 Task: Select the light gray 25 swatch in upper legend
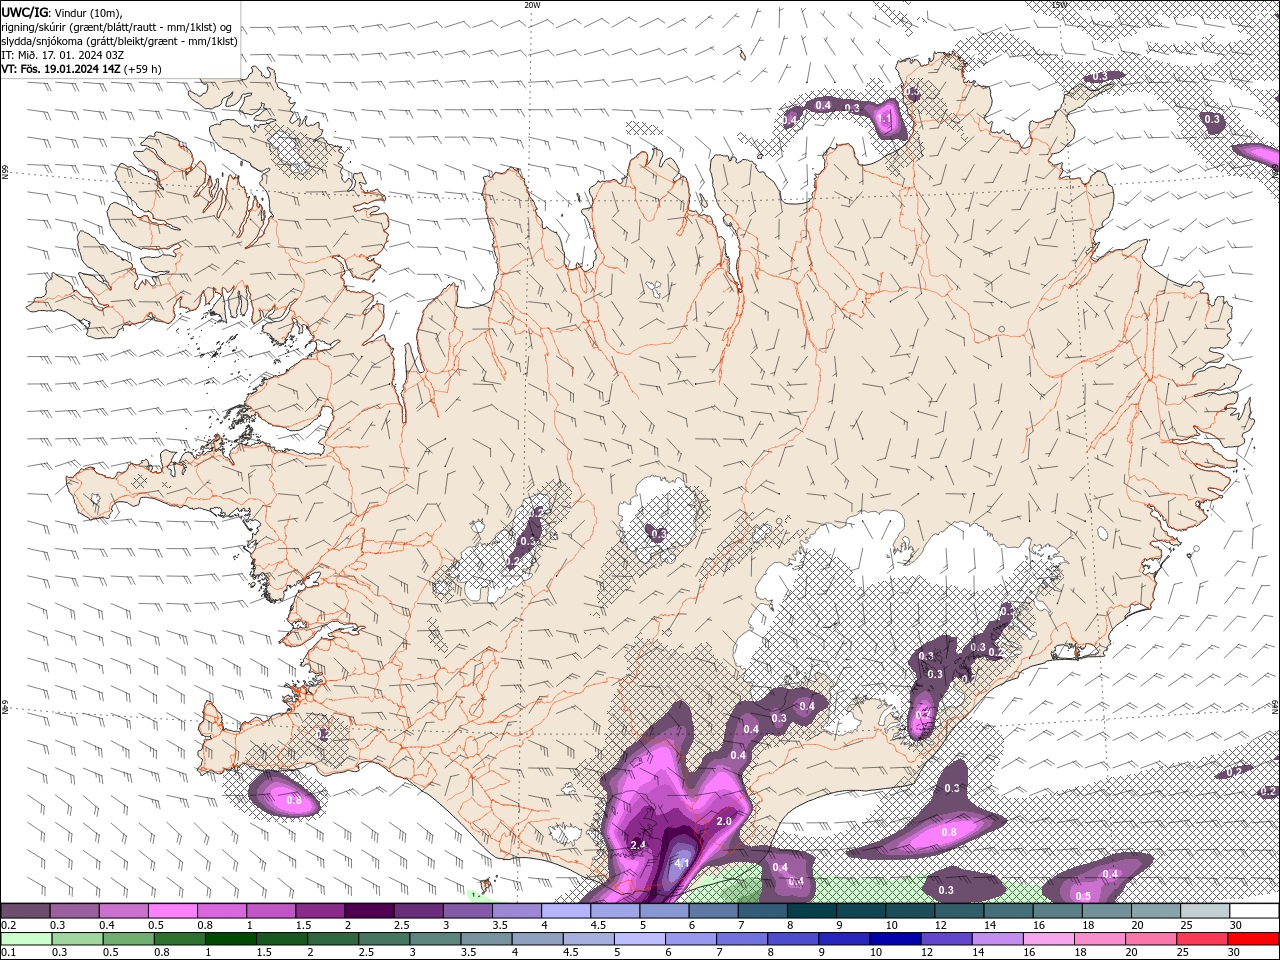(1205, 911)
